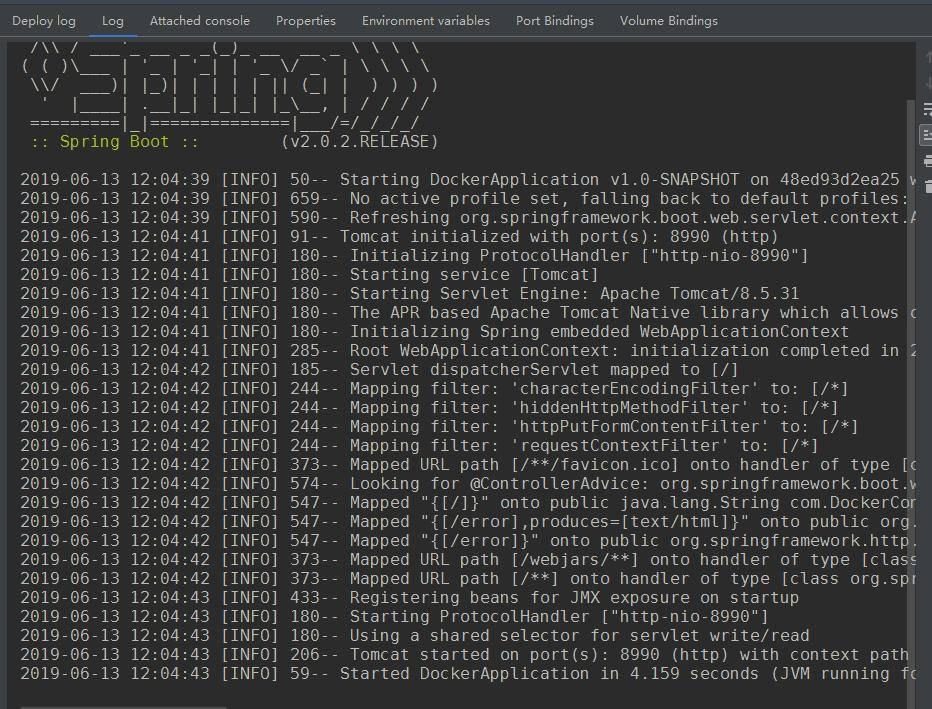932x709 pixels.
Task: Go to the Port Bindings tab
Action: [x=555, y=21]
